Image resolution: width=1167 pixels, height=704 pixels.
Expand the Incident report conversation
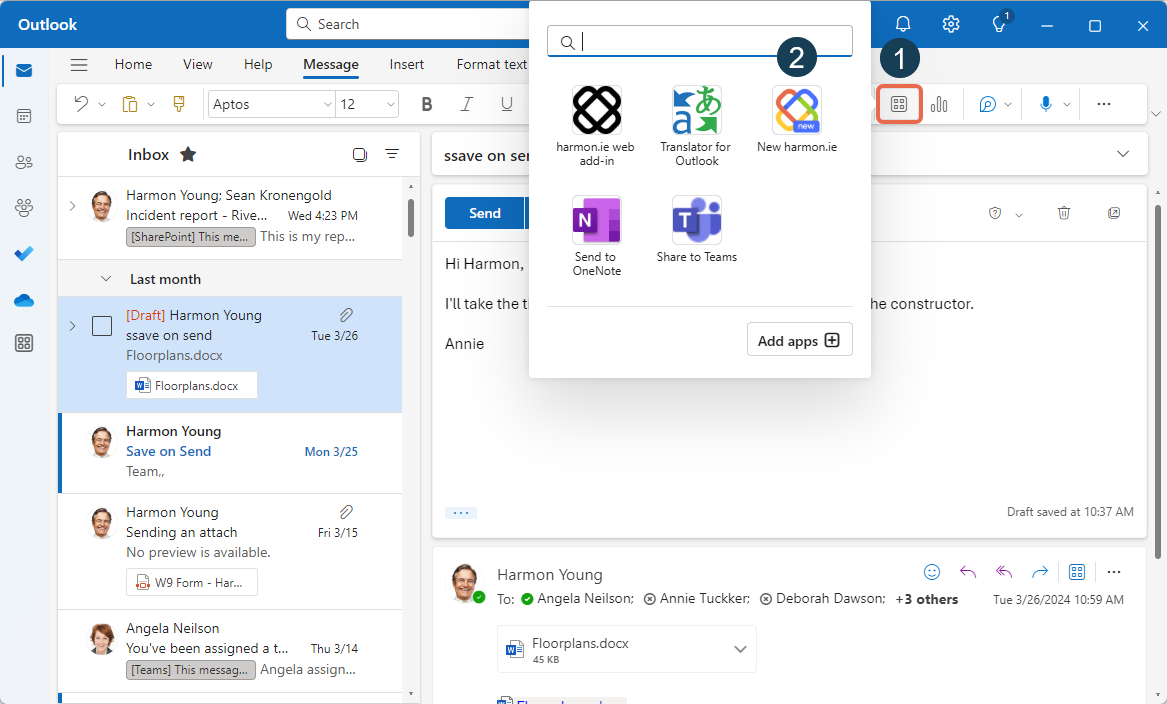coord(72,205)
